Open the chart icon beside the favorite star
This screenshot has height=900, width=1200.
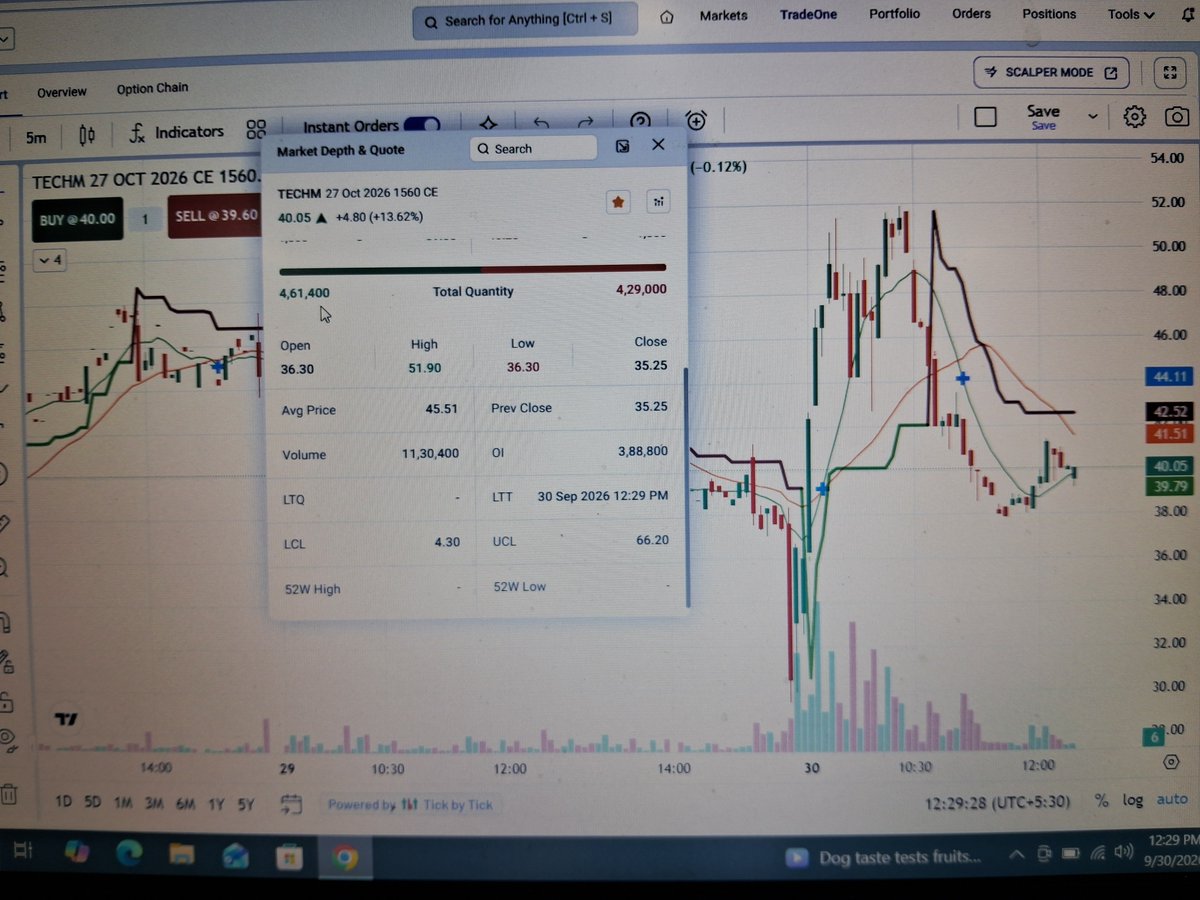pyautogui.click(x=658, y=202)
